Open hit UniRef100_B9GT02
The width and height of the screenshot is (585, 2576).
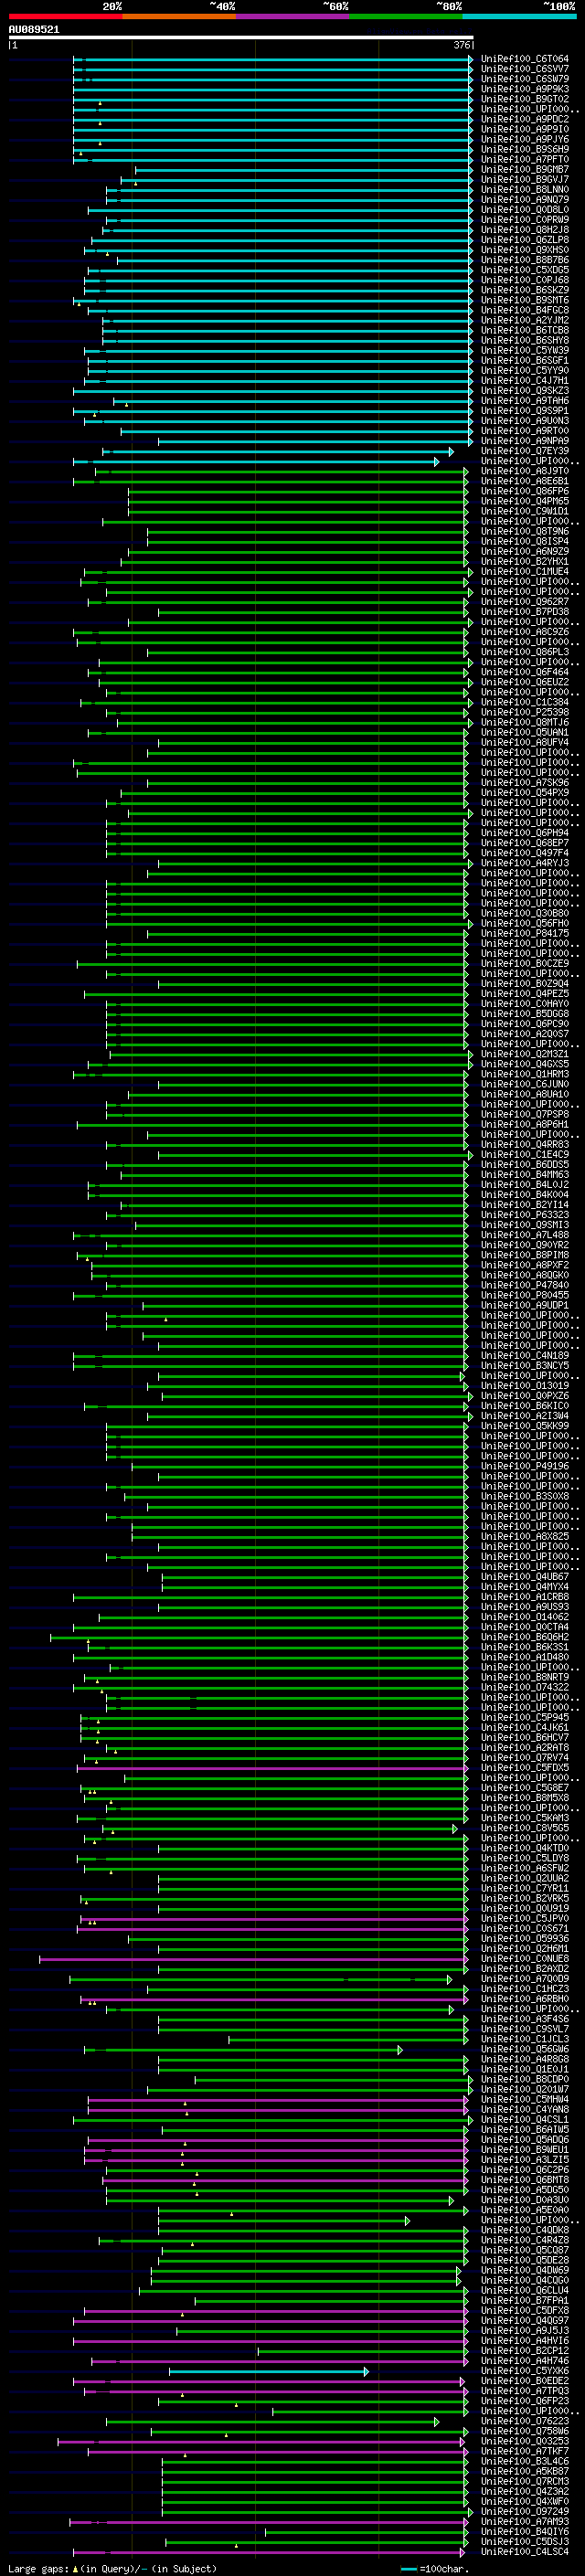(524, 99)
